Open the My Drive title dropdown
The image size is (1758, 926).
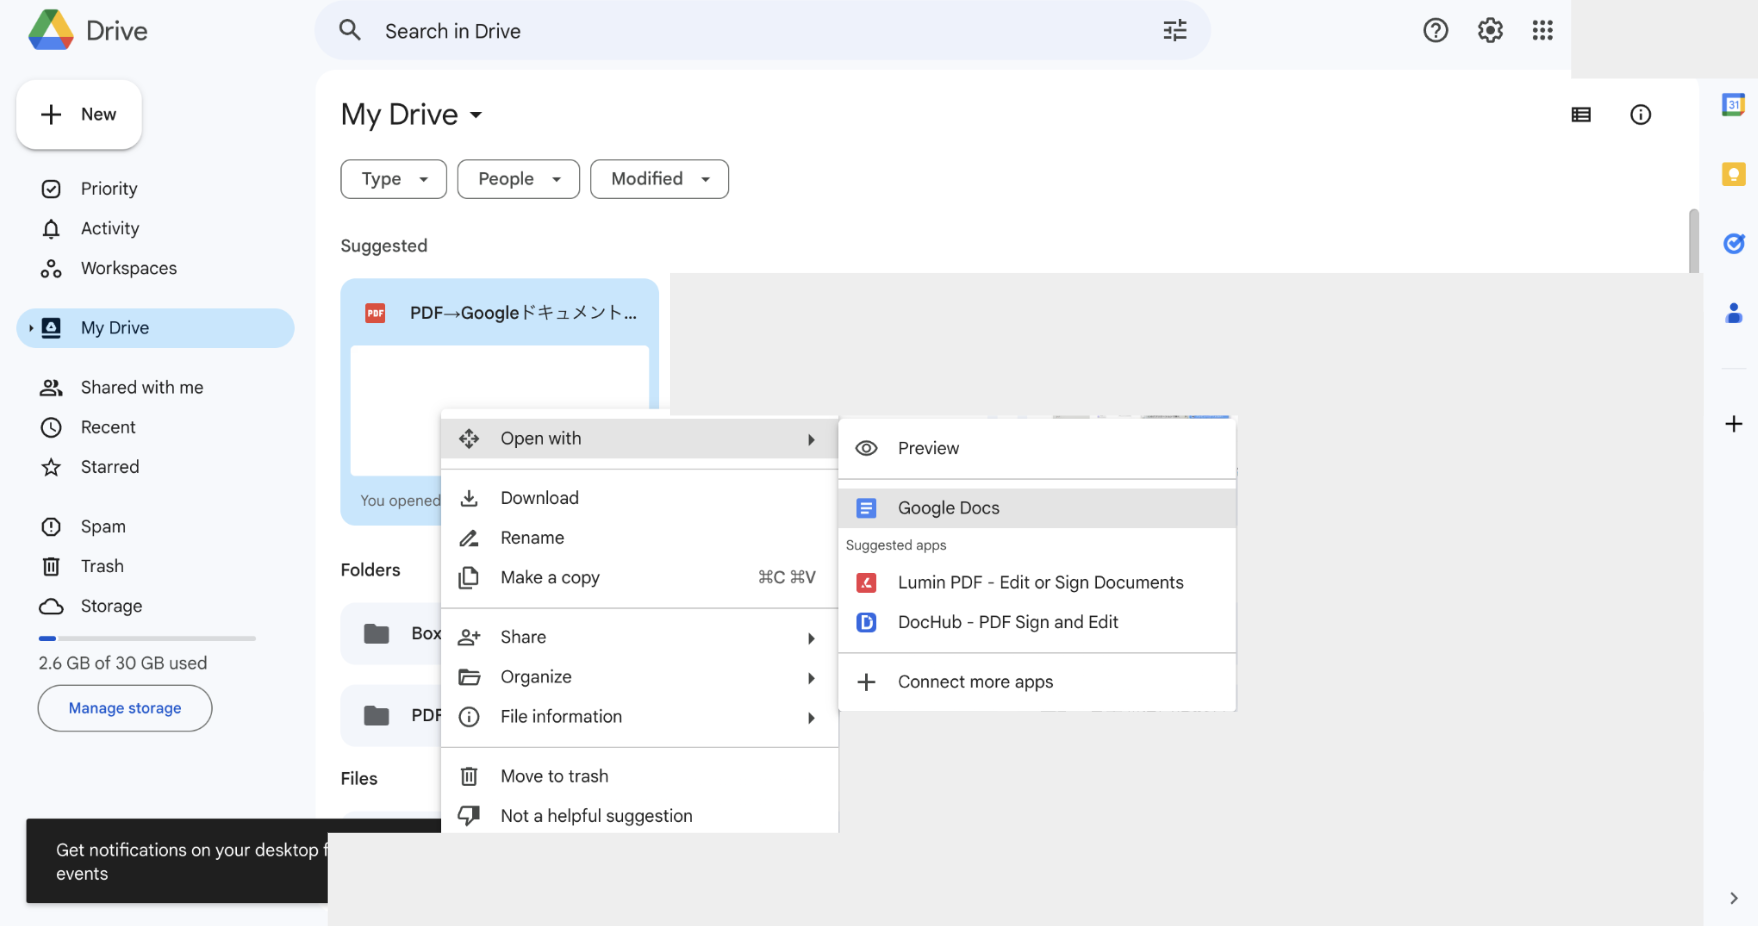(x=412, y=115)
